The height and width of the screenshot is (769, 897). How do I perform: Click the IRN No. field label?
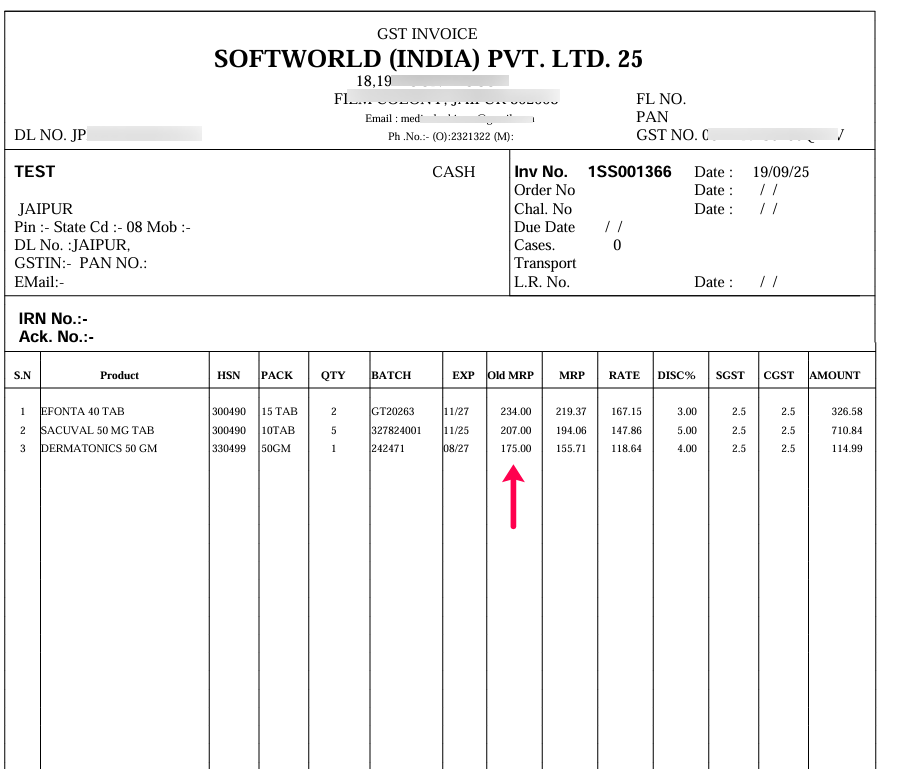(53, 319)
